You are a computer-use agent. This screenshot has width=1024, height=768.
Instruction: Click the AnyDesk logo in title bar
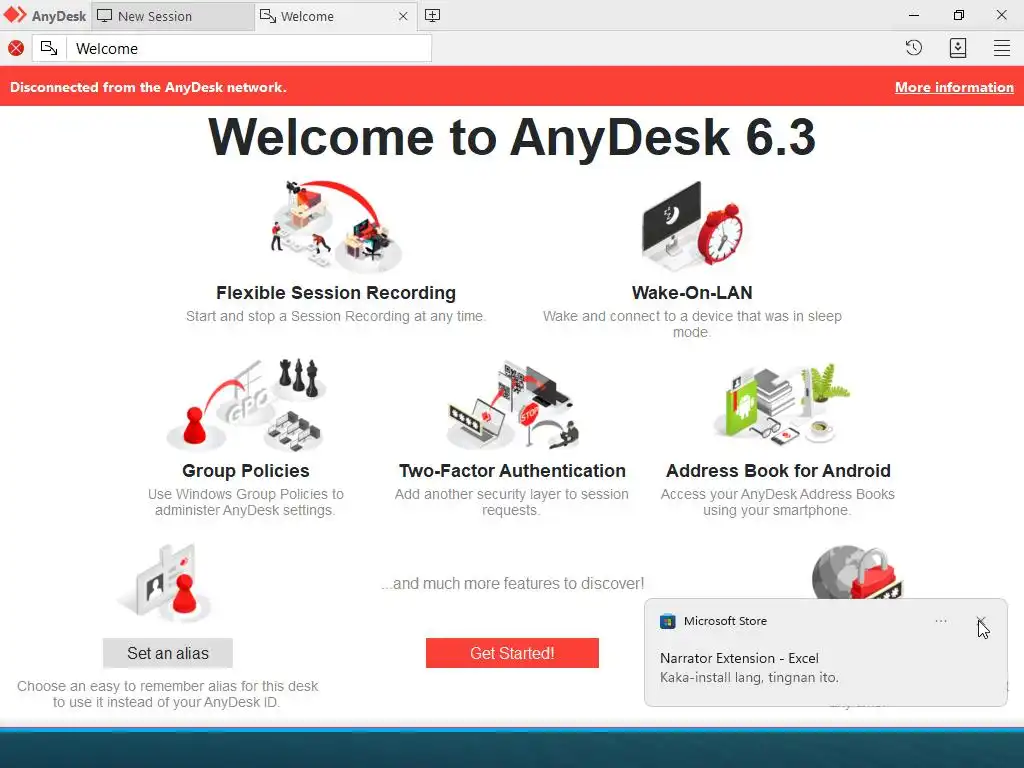(44, 16)
